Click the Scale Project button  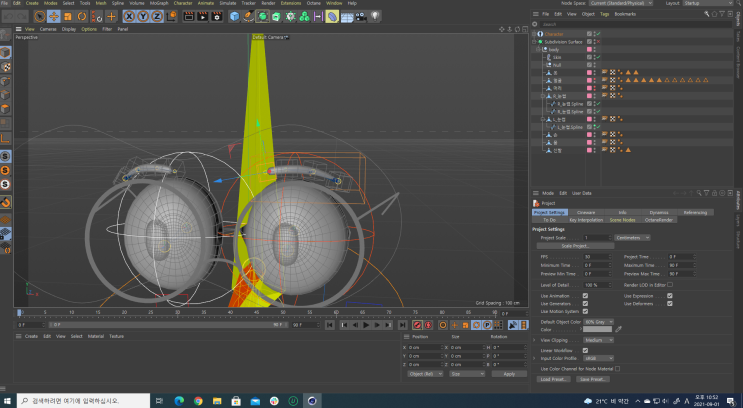(x=575, y=246)
